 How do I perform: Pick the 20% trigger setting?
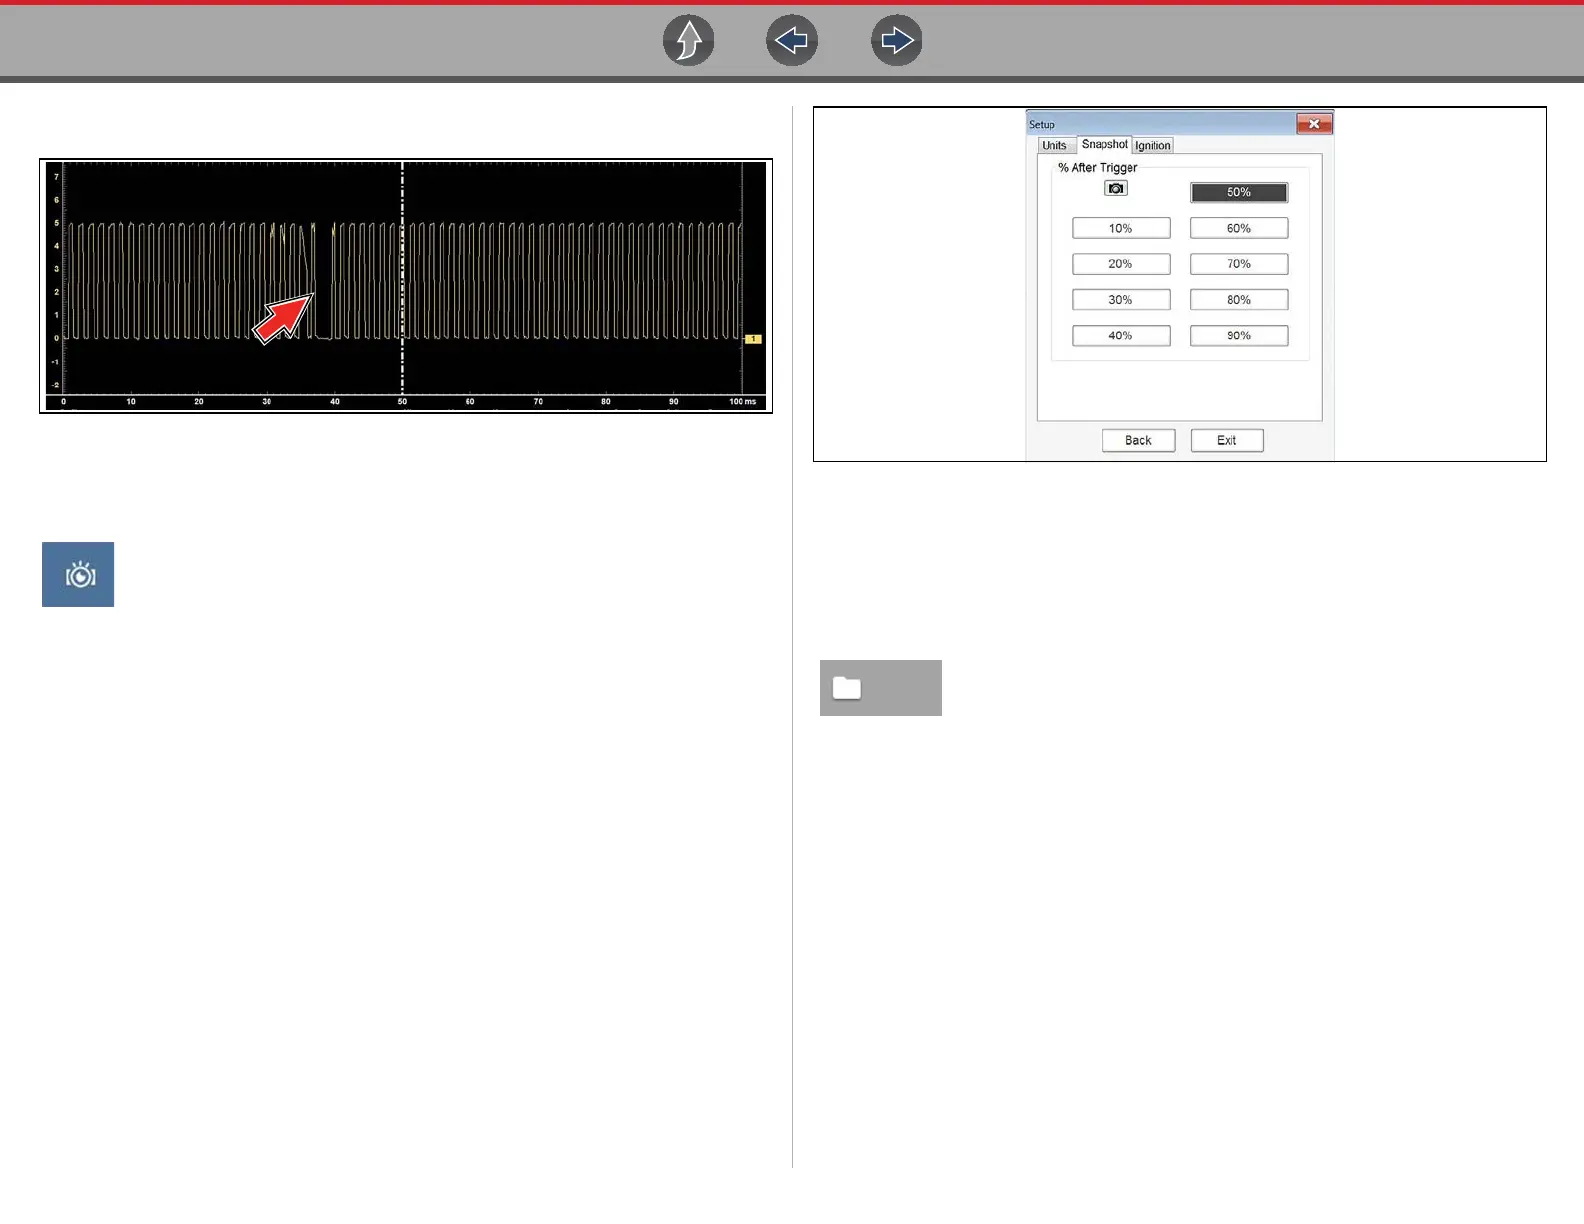1121,264
